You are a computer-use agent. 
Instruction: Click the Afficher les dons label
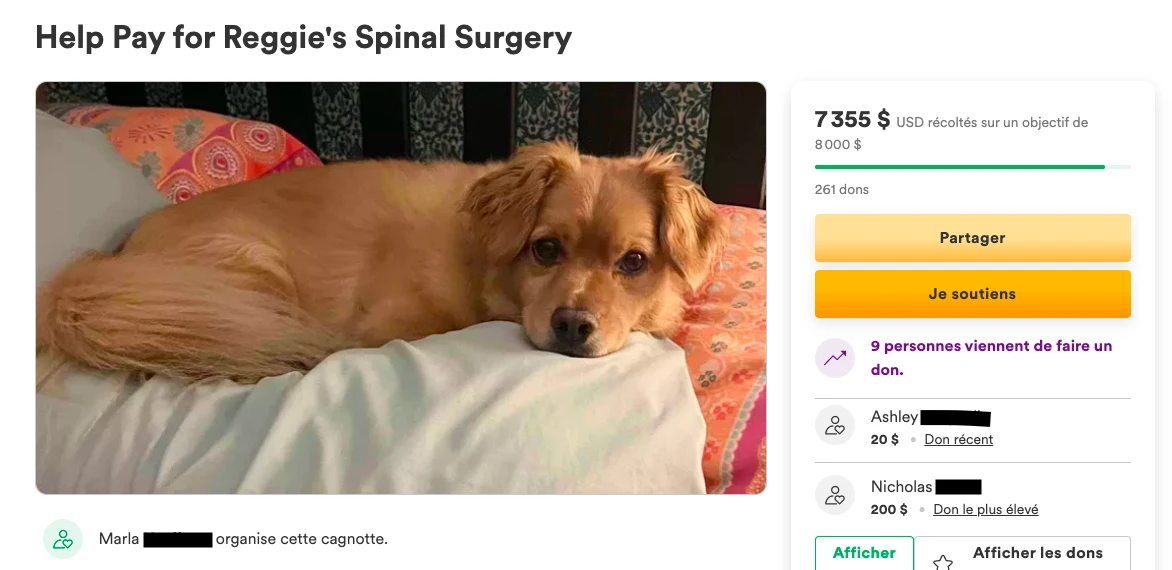click(1037, 553)
